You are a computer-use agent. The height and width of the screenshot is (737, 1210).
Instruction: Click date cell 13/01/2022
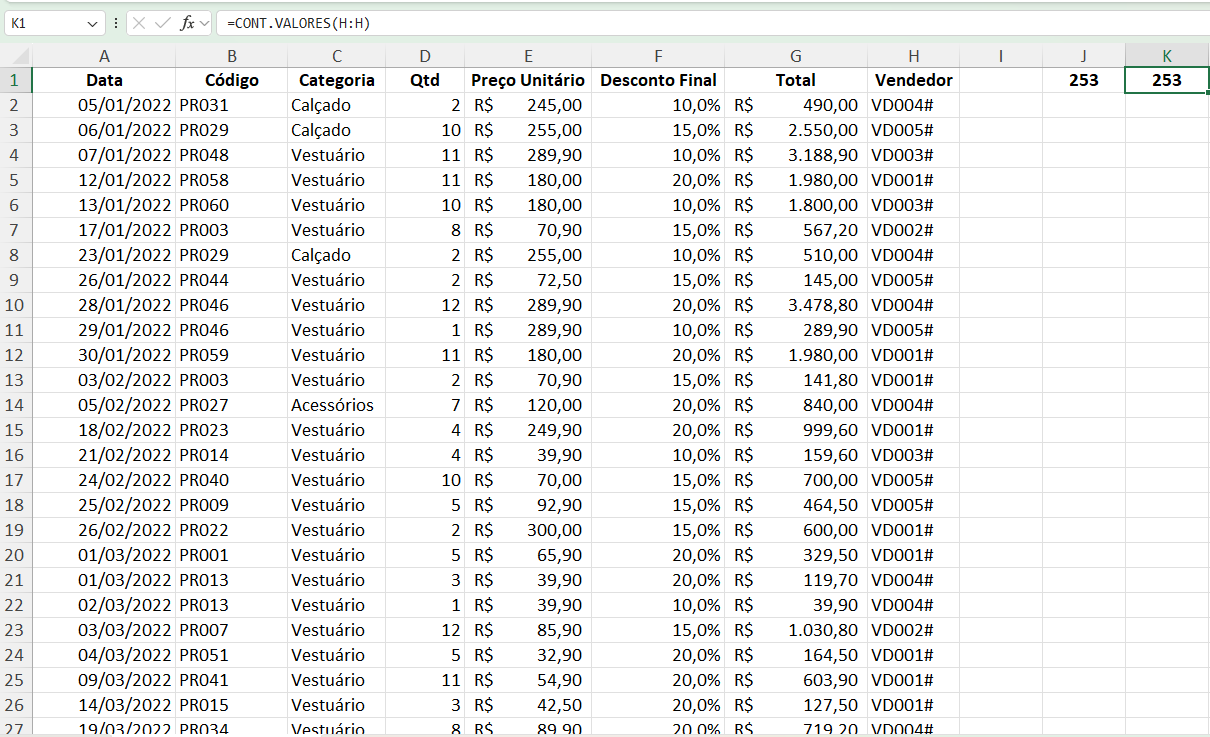click(x=104, y=205)
